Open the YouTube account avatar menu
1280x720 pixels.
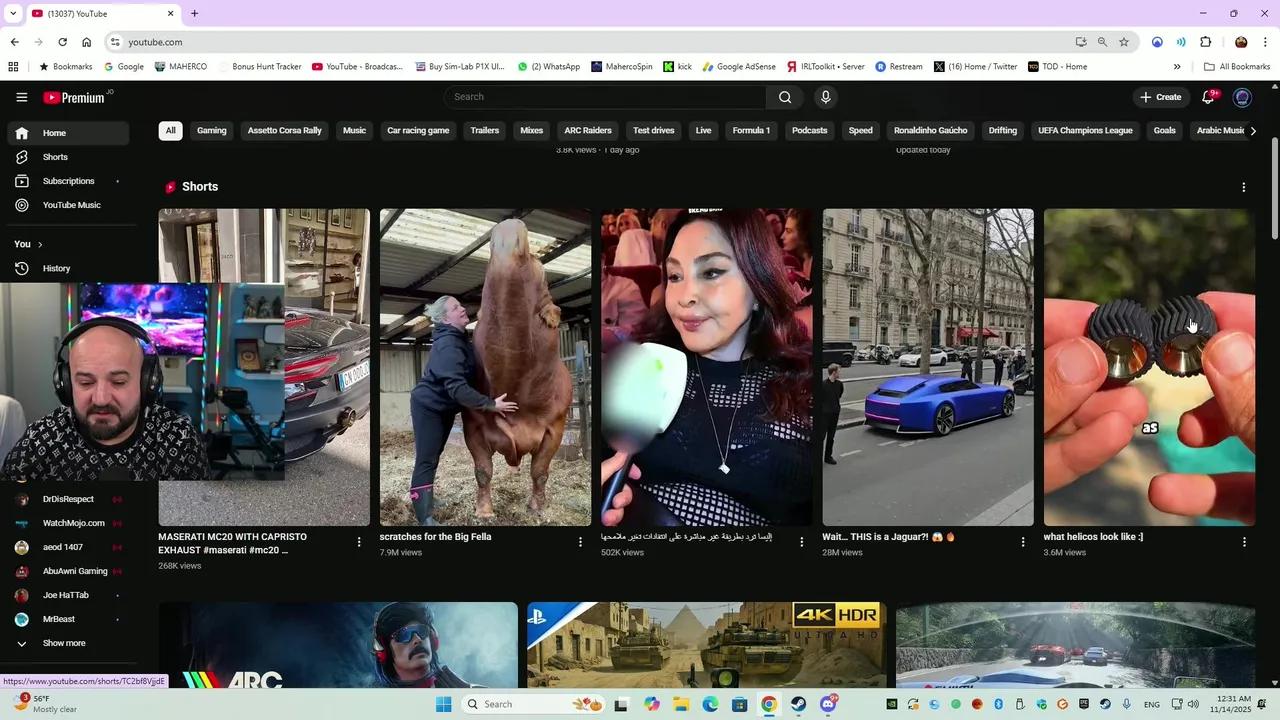(1242, 97)
